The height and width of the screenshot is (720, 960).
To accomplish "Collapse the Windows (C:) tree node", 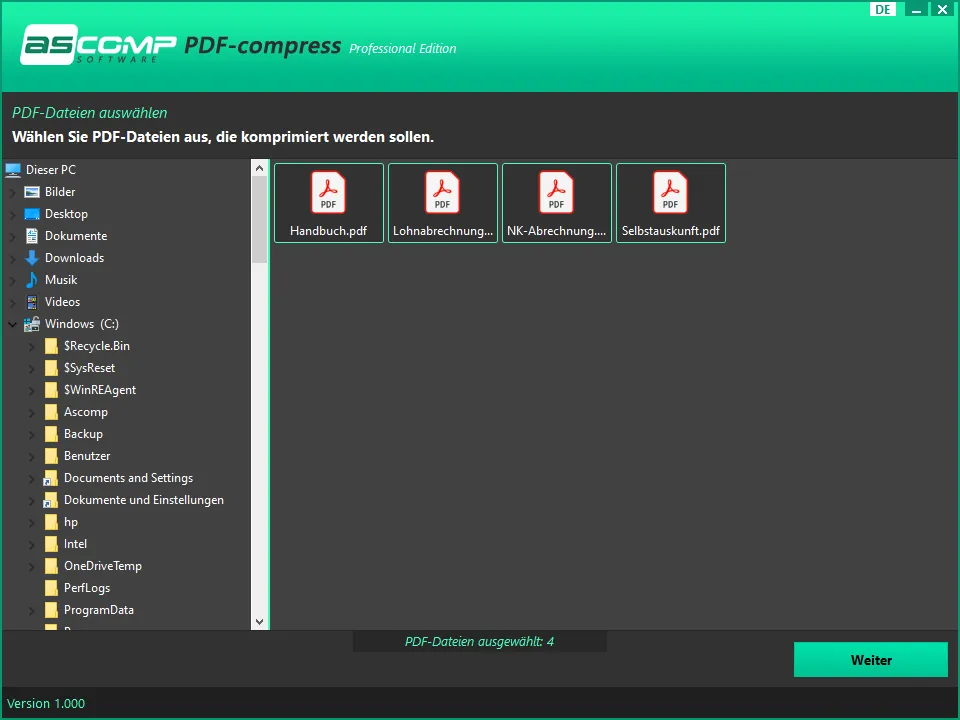I will point(13,324).
